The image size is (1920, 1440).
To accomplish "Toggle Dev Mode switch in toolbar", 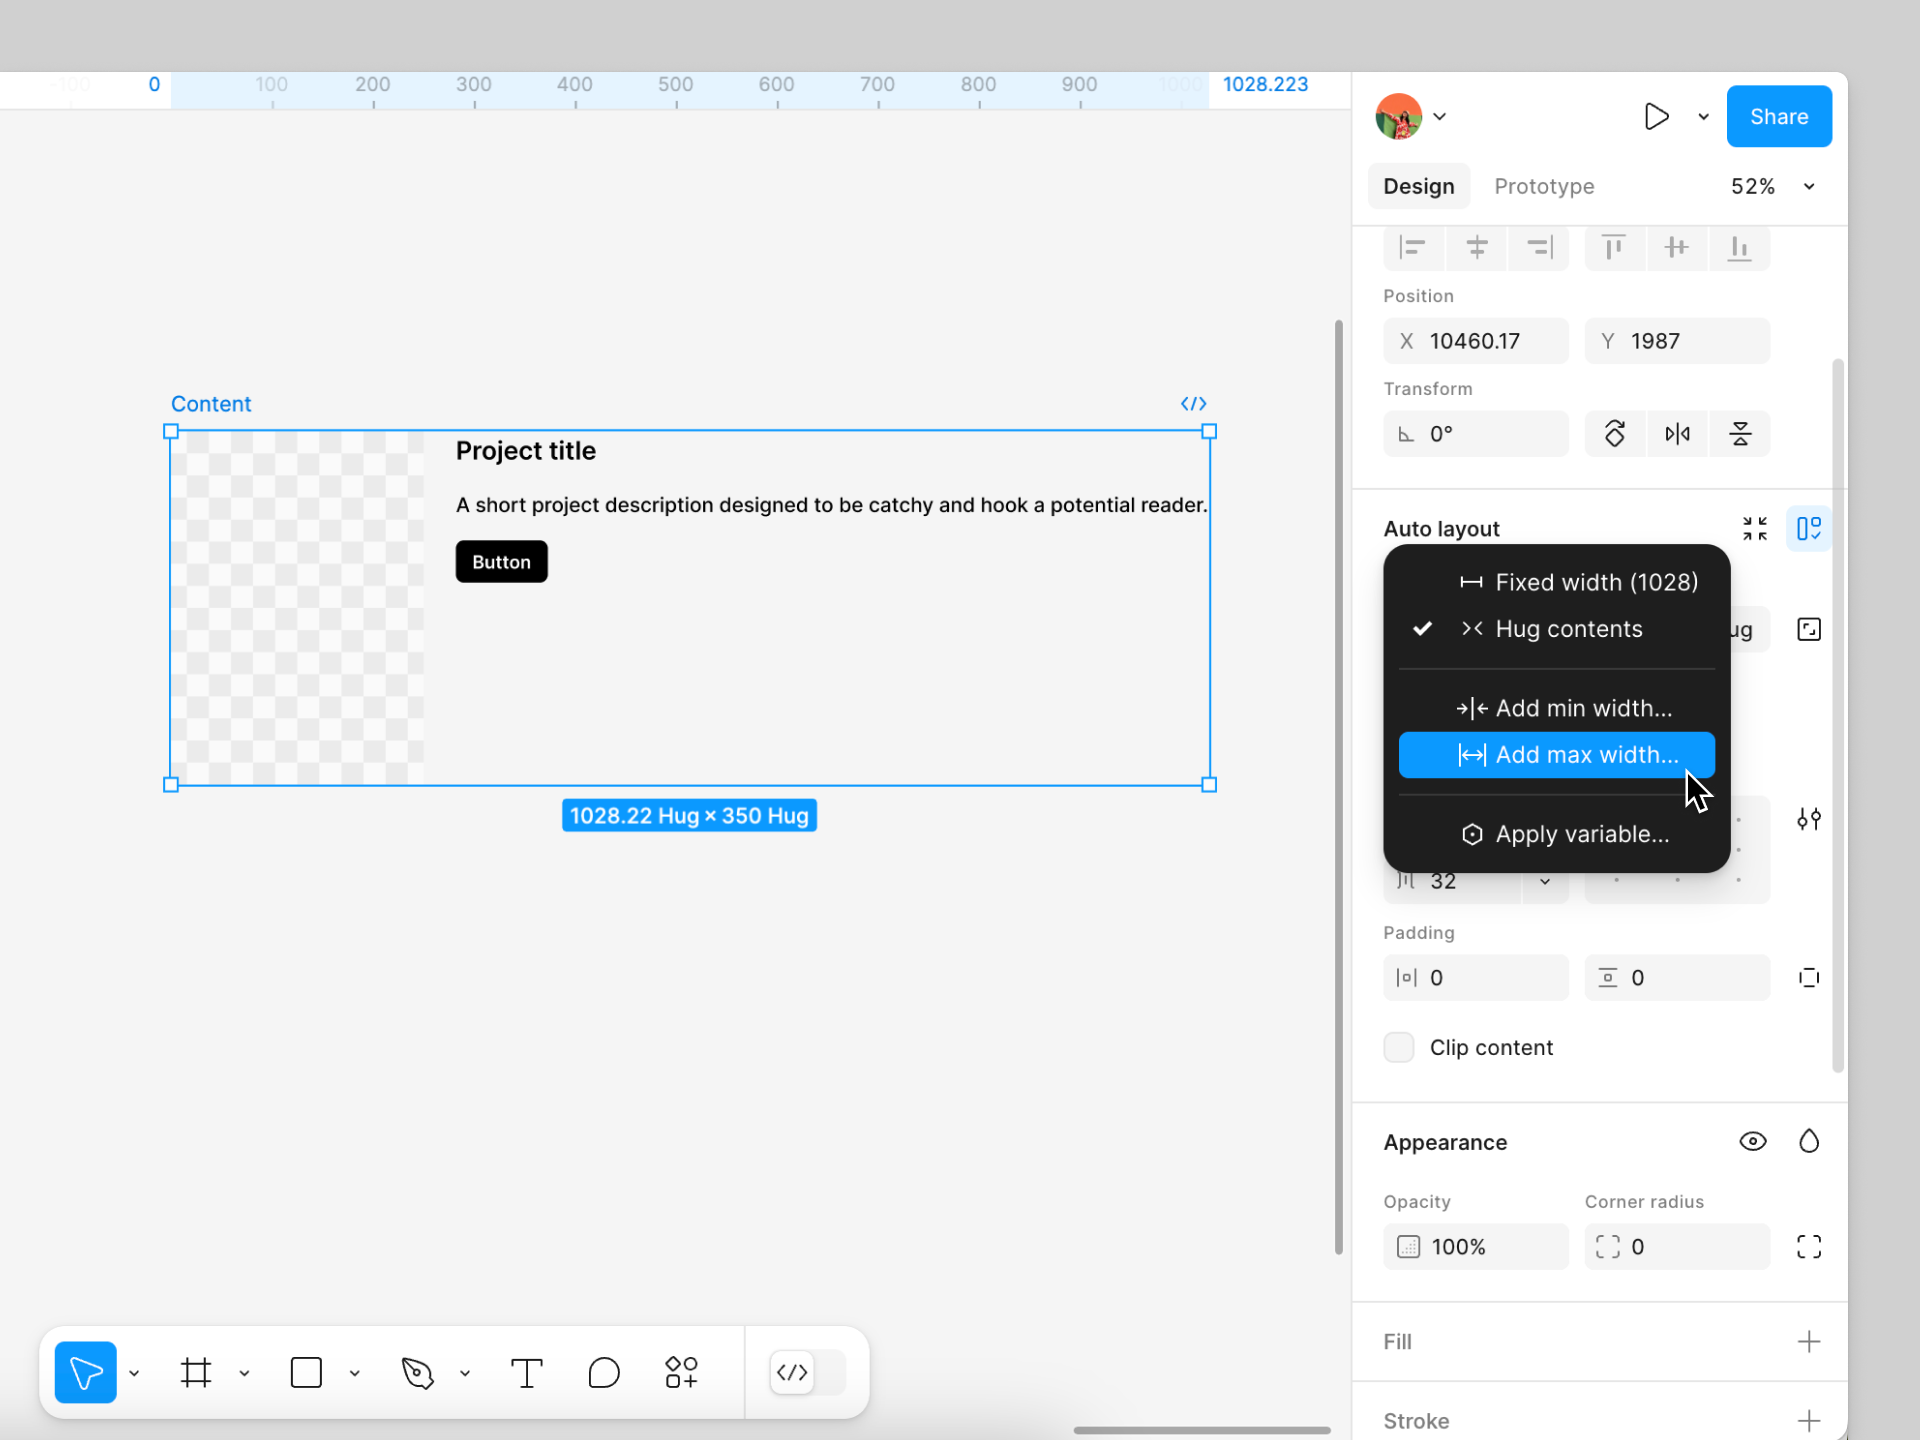I will click(x=807, y=1373).
